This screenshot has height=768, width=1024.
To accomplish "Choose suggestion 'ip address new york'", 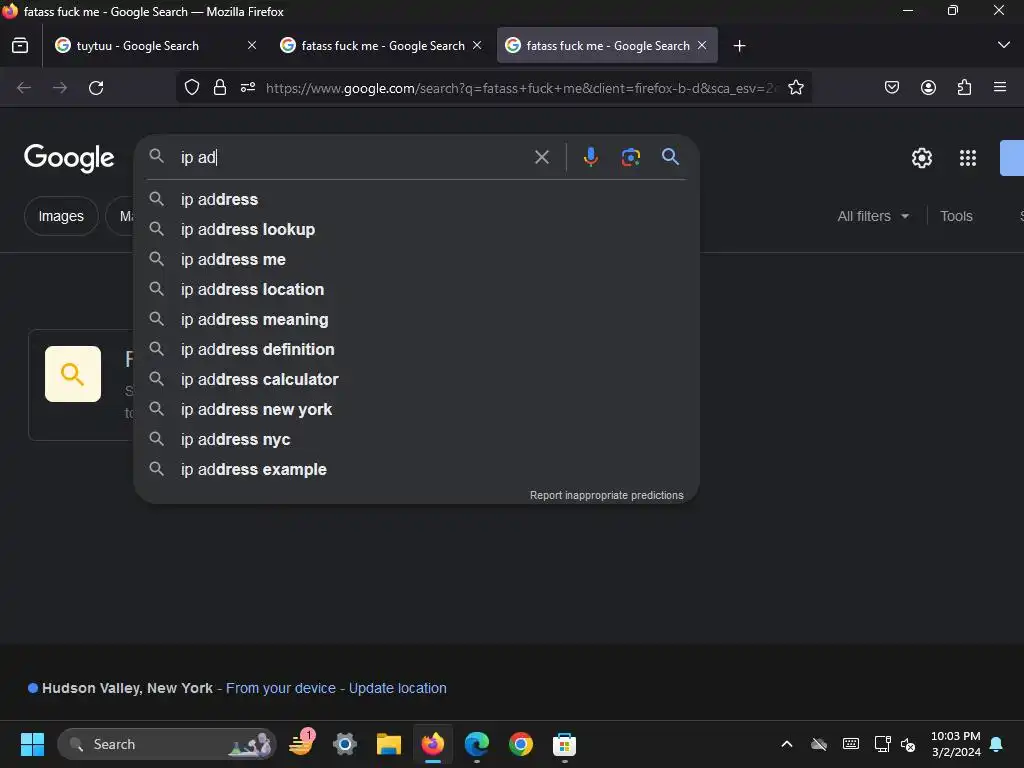I will [x=415, y=409].
